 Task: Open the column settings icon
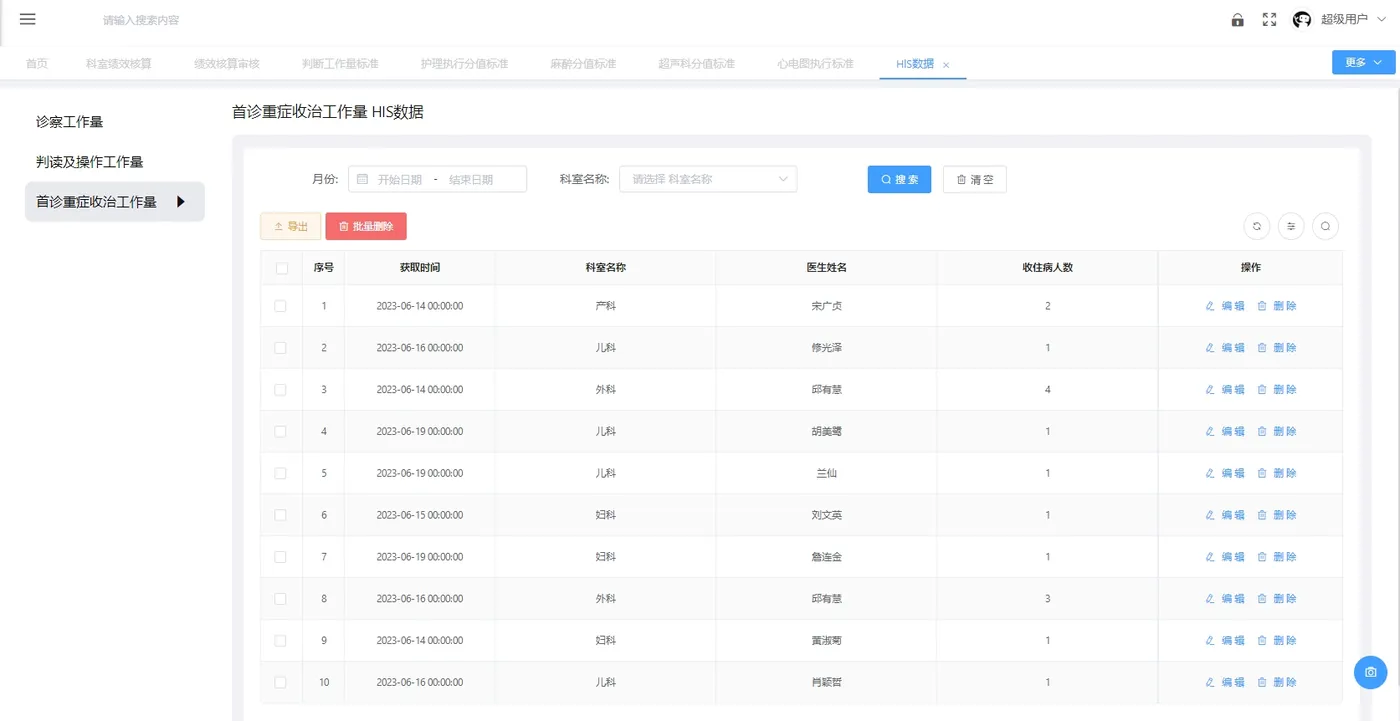coord(1291,227)
